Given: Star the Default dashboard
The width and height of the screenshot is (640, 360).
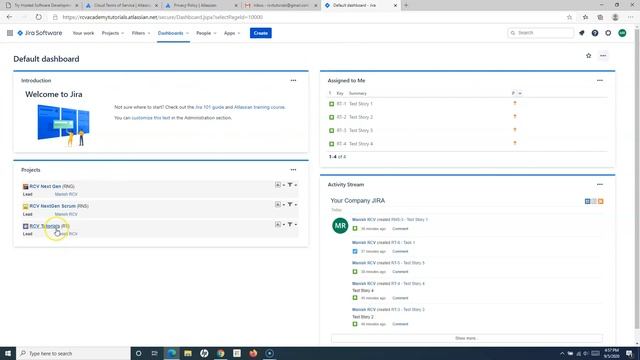Looking at the screenshot, I should pos(589,56).
